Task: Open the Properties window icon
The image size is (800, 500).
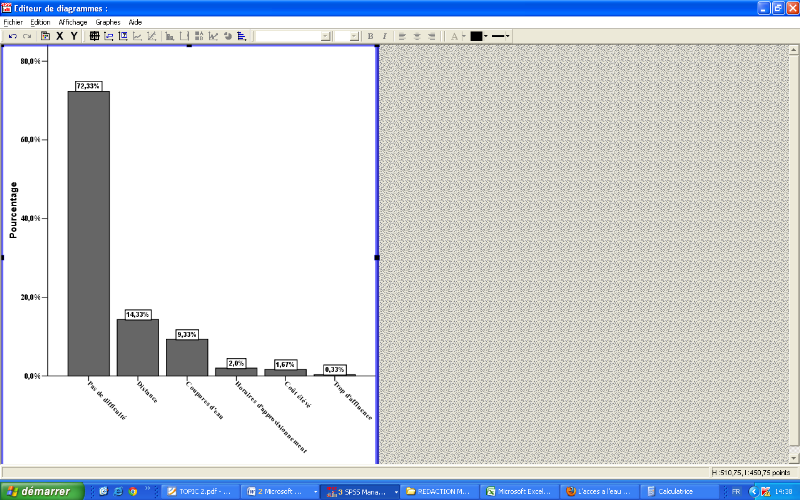Action: tap(45, 36)
